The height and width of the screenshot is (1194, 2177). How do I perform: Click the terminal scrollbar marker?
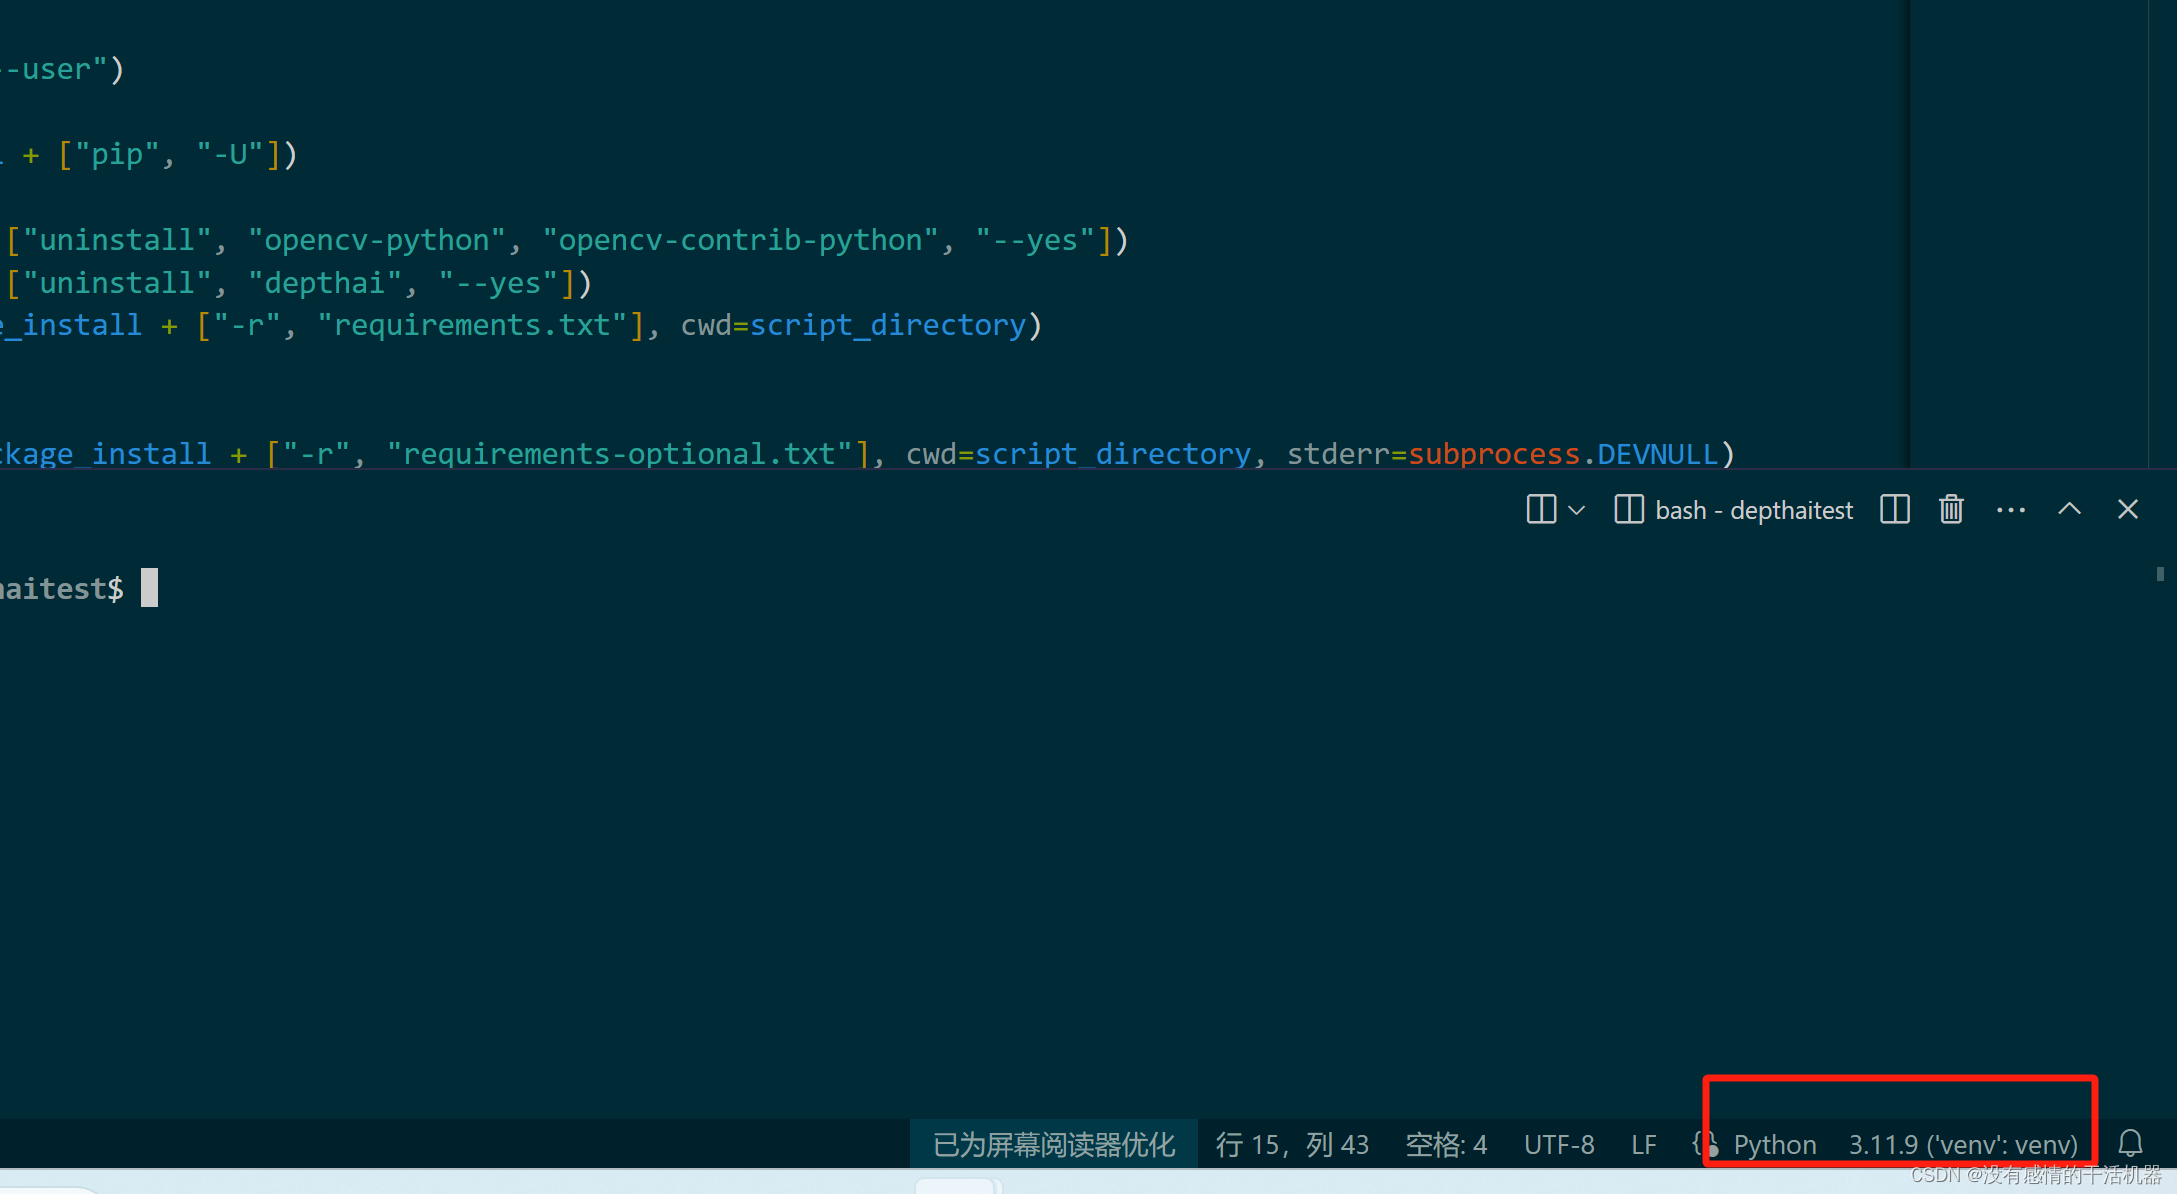[2160, 574]
